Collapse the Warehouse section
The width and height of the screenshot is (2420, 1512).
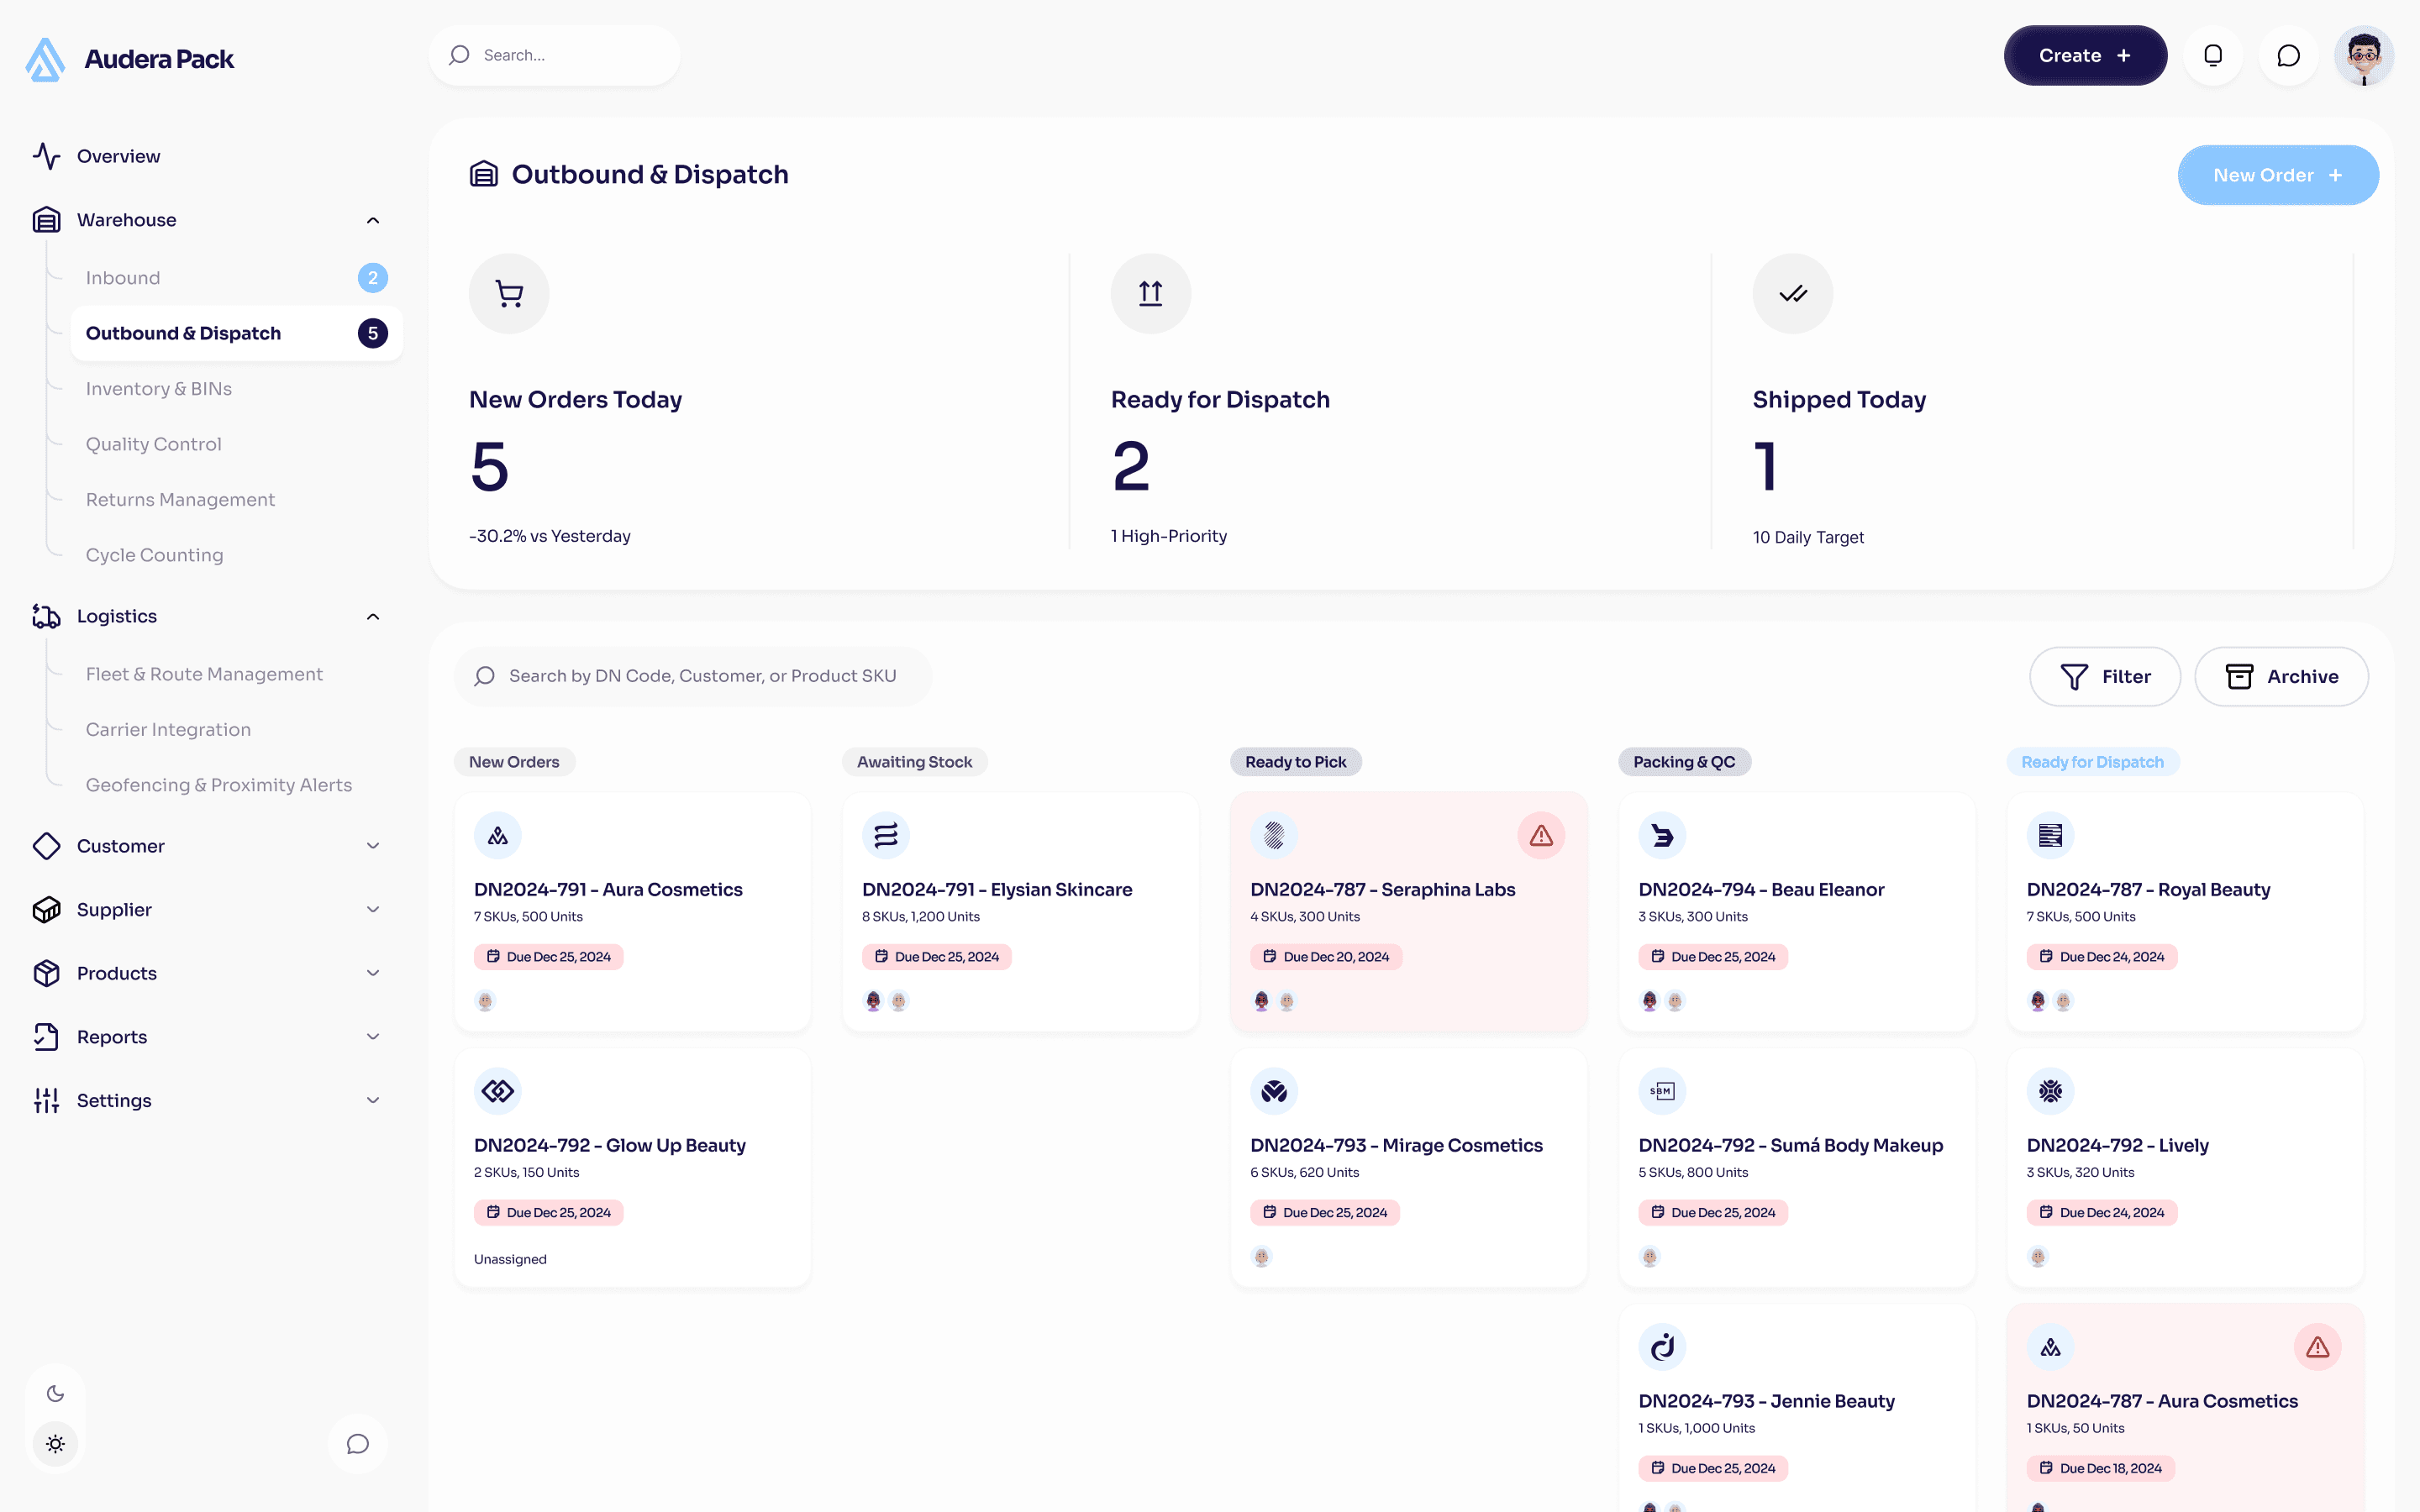pyautogui.click(x=372, y=220)
